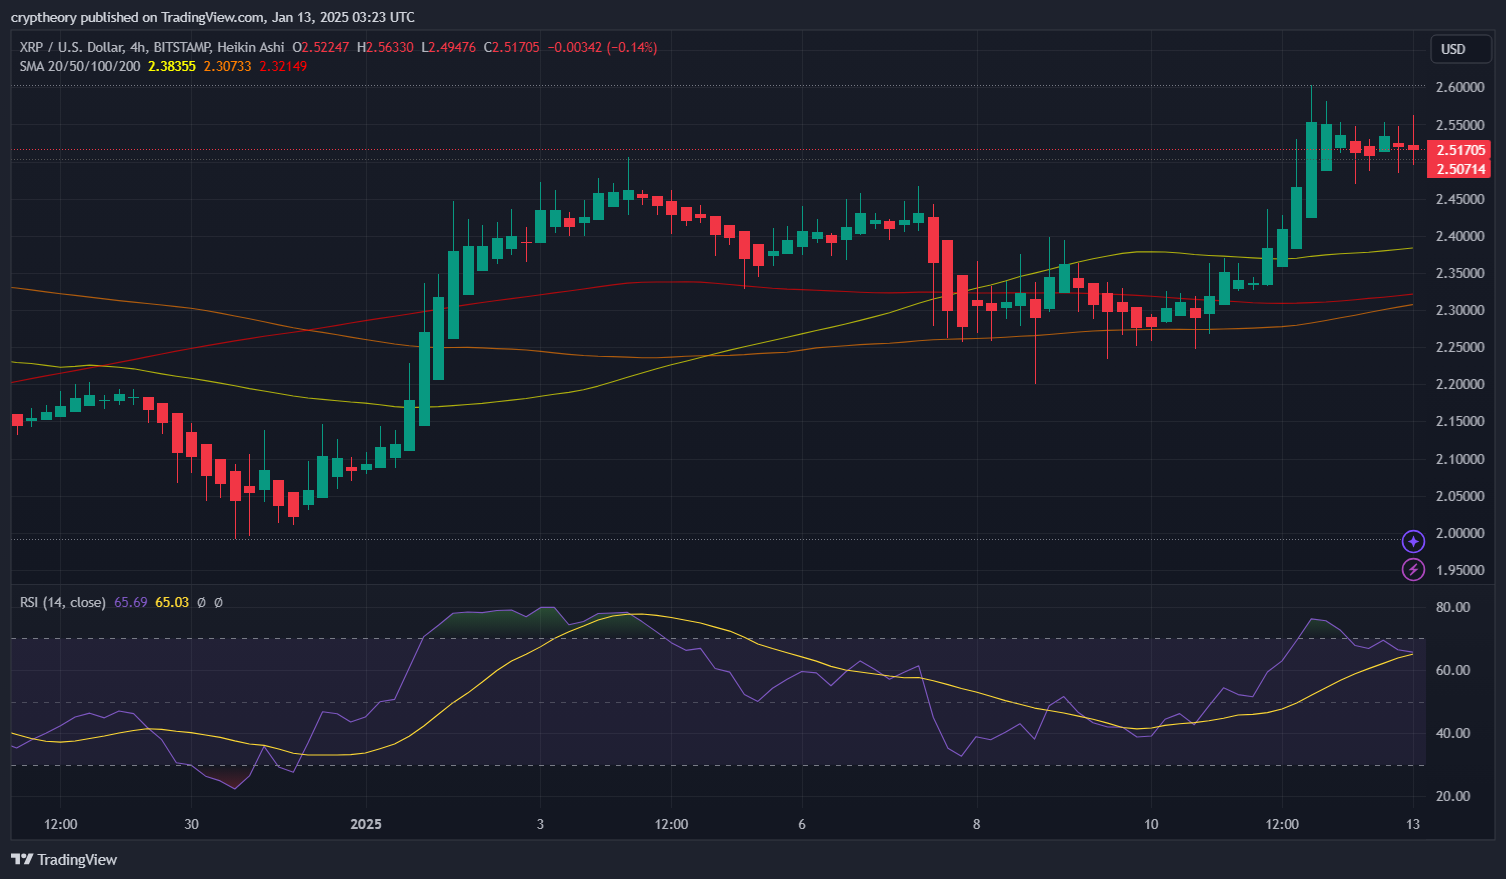This screenshot has width=1506, height=879.
Task: Click the 6 date label on time axis
Action: [802, 824]
